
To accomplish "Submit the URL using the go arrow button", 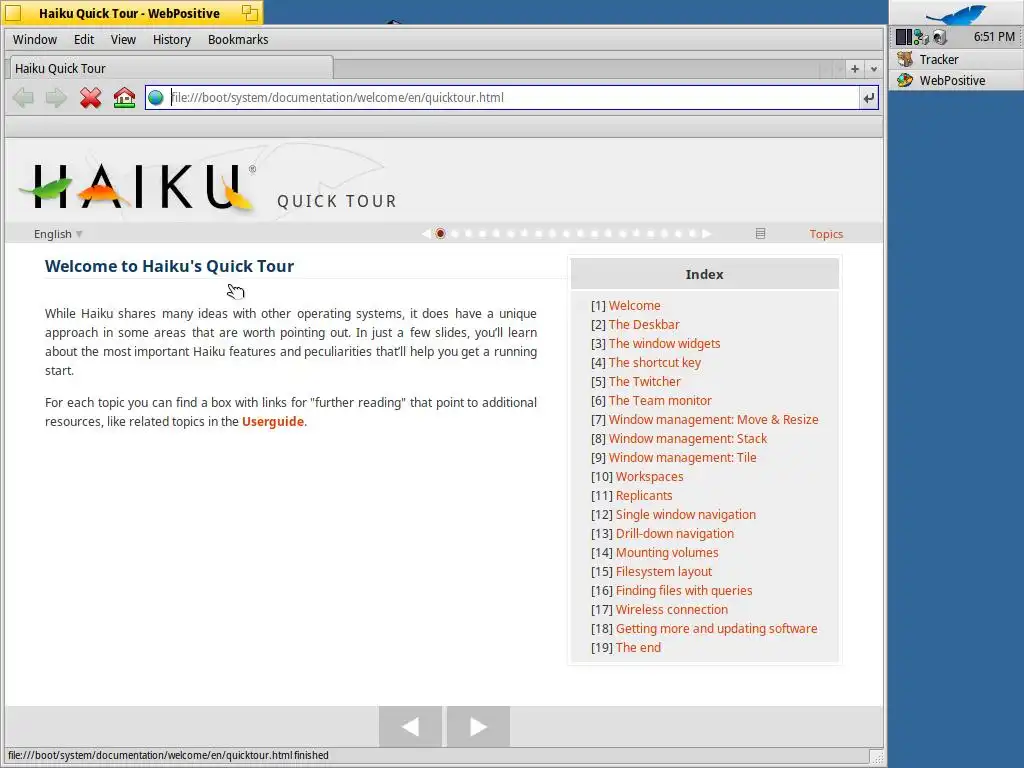I will [869, 98].
